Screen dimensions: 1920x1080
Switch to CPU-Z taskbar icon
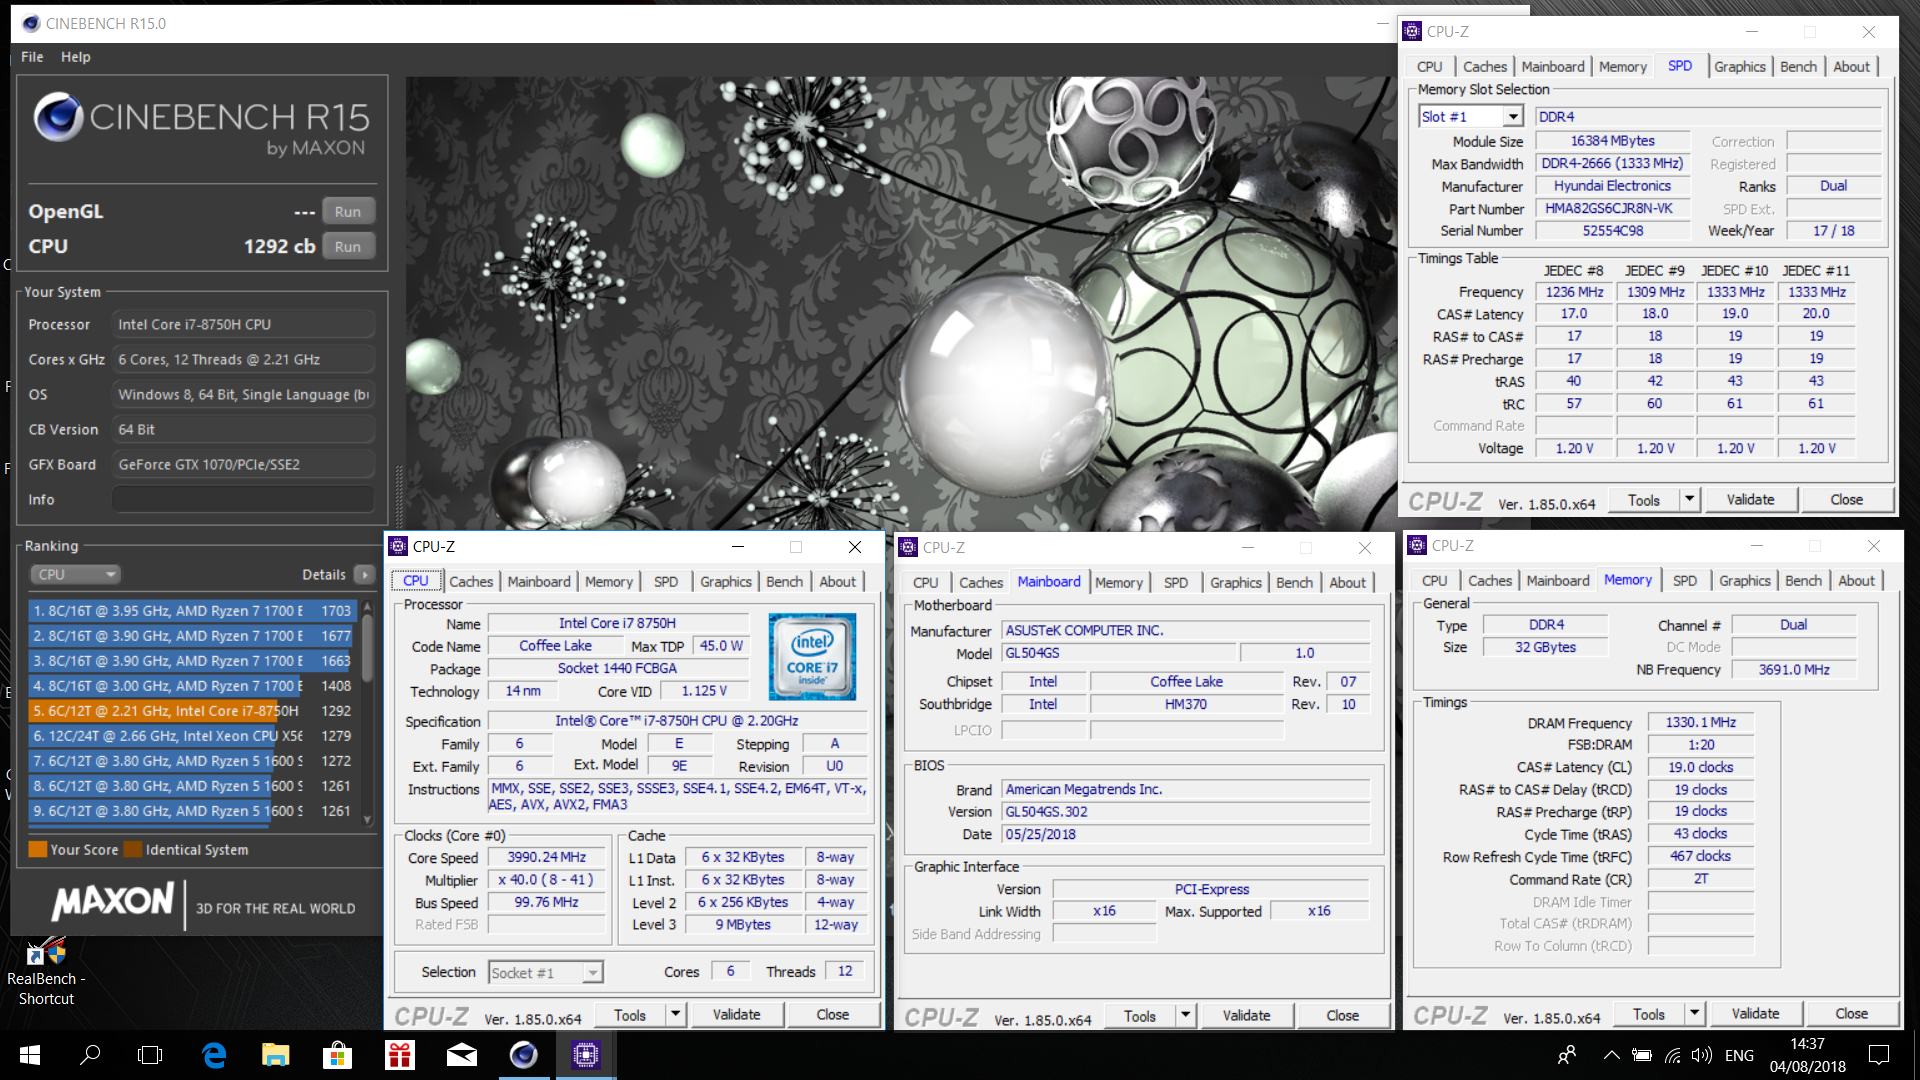586,1055
